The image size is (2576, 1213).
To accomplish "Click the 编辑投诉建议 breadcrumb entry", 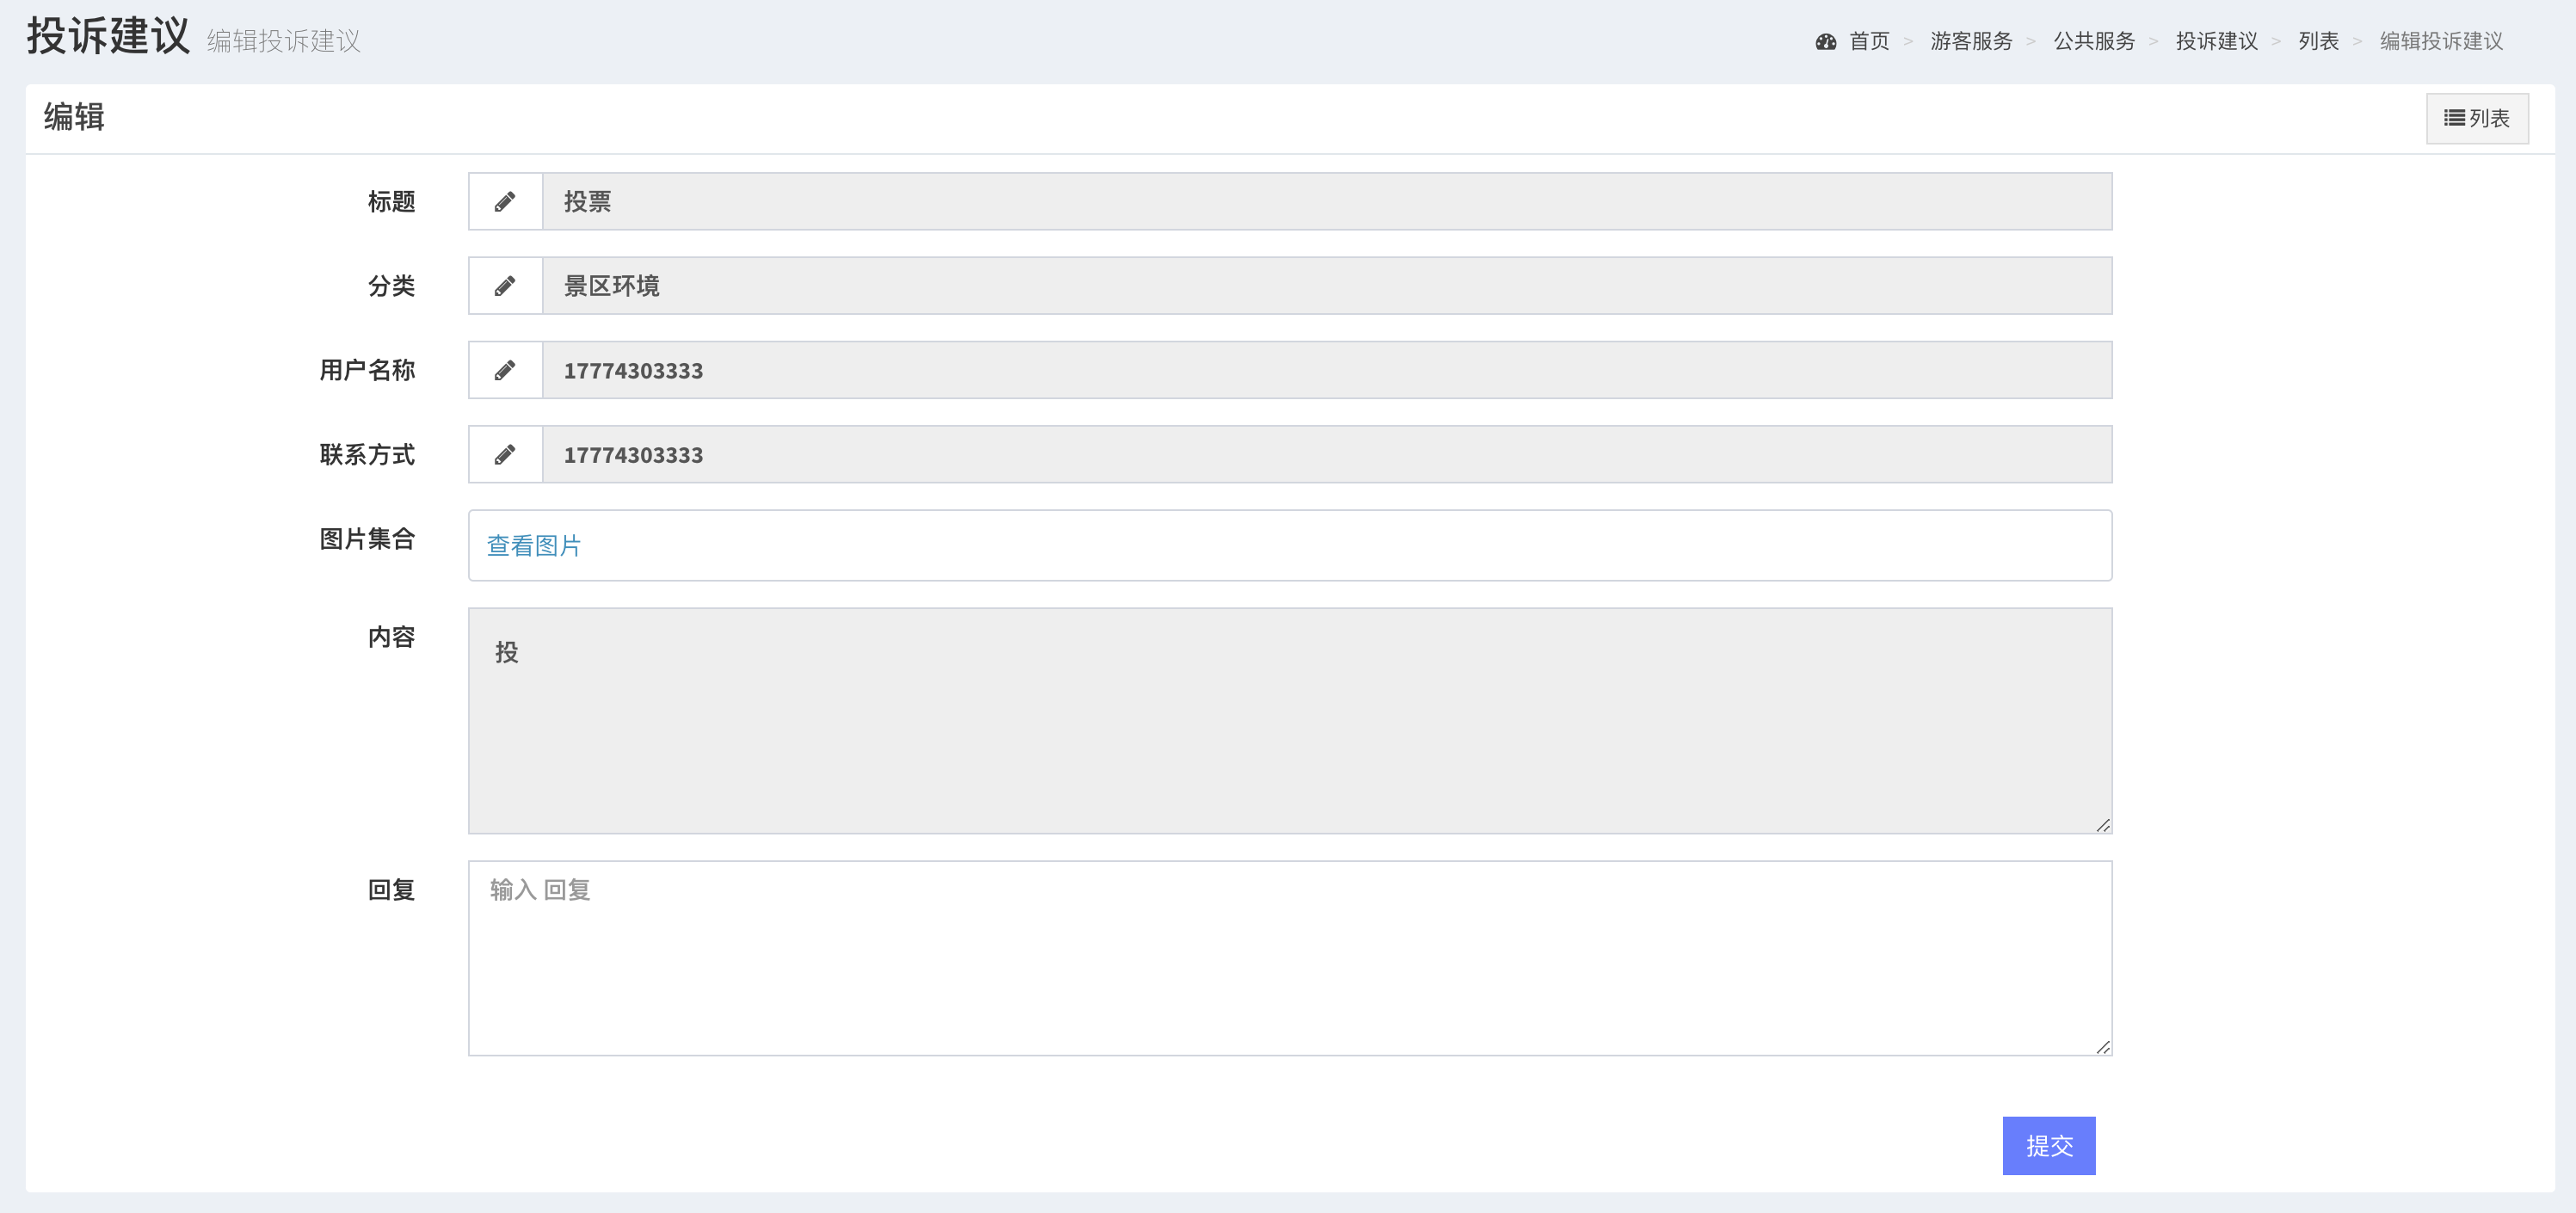I will (x=2441, y=41).
